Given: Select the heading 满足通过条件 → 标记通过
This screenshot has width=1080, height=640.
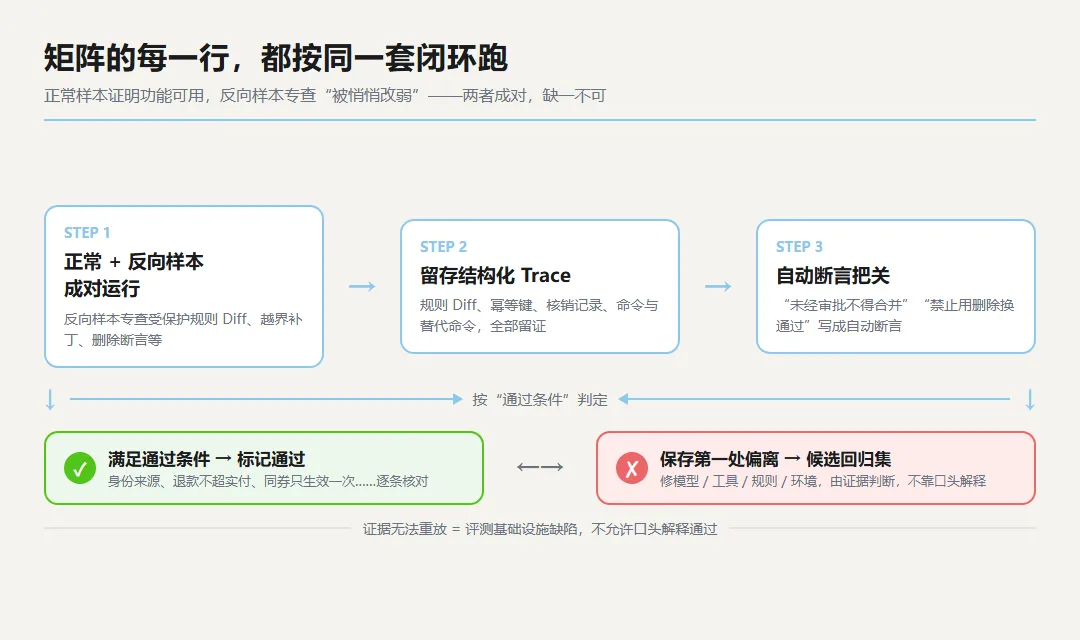Looking at the screenshot, I should [207, 459].
